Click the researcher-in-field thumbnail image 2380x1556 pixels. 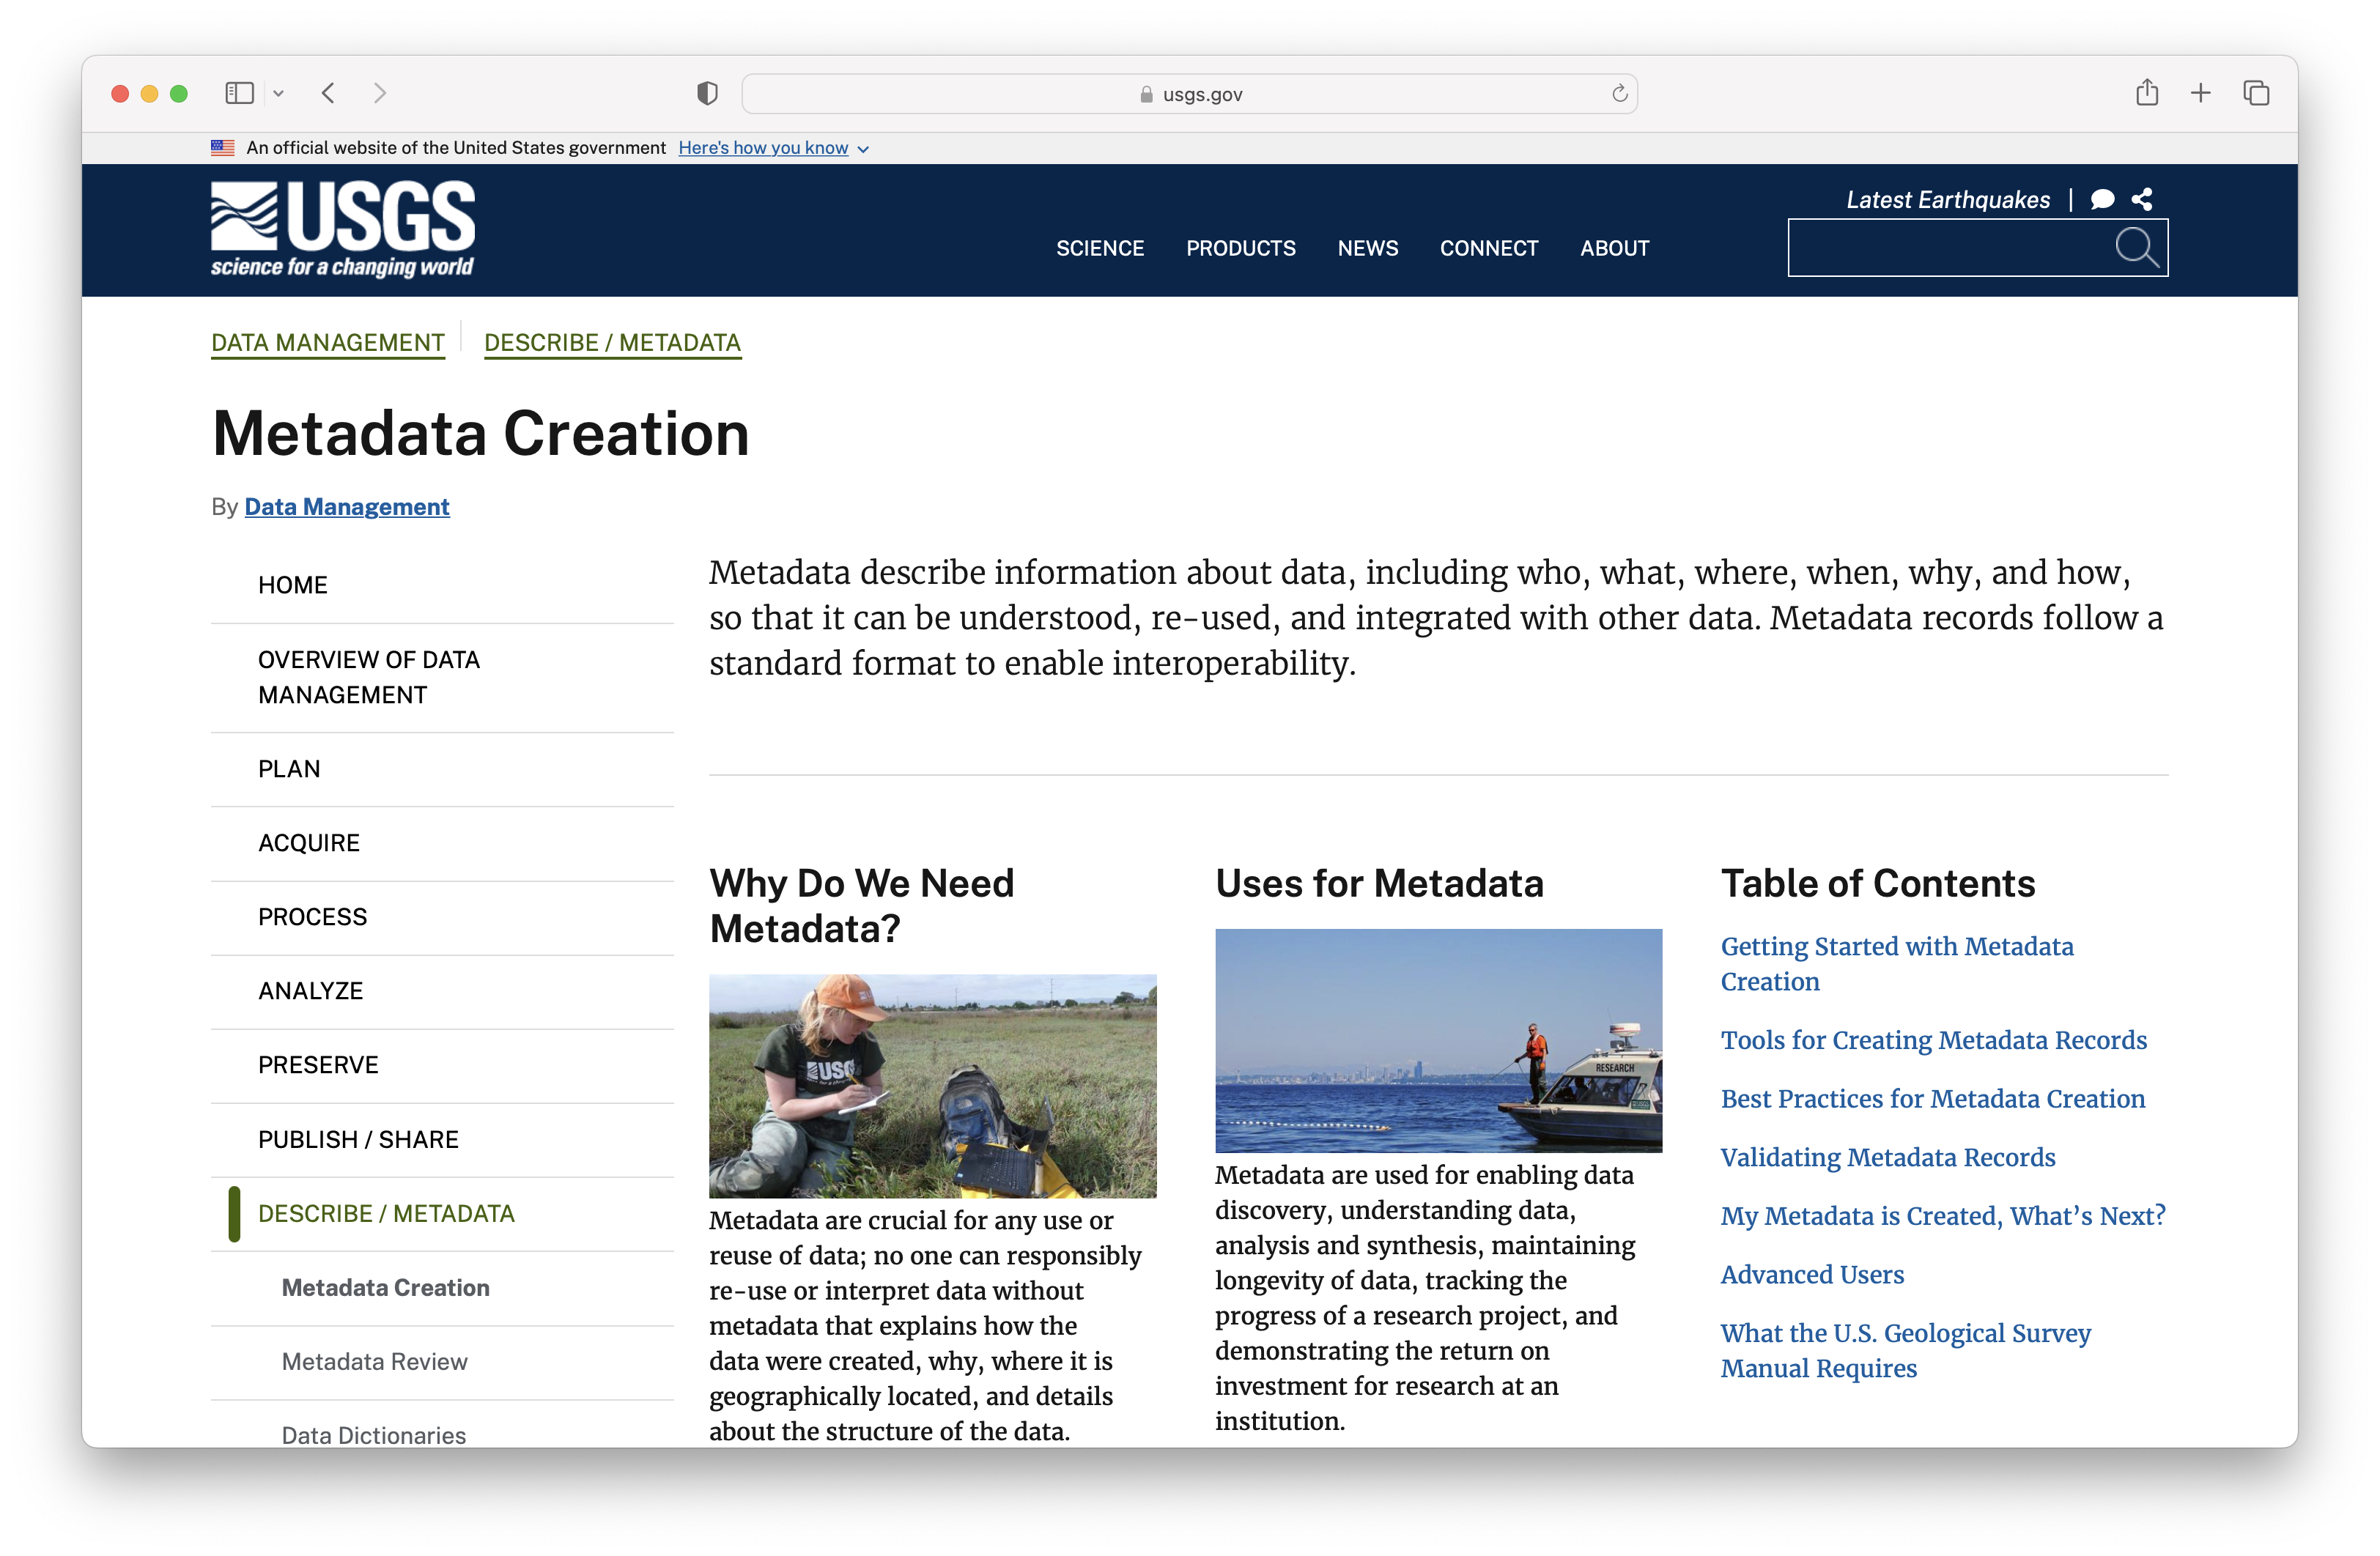pos(932,1086)
